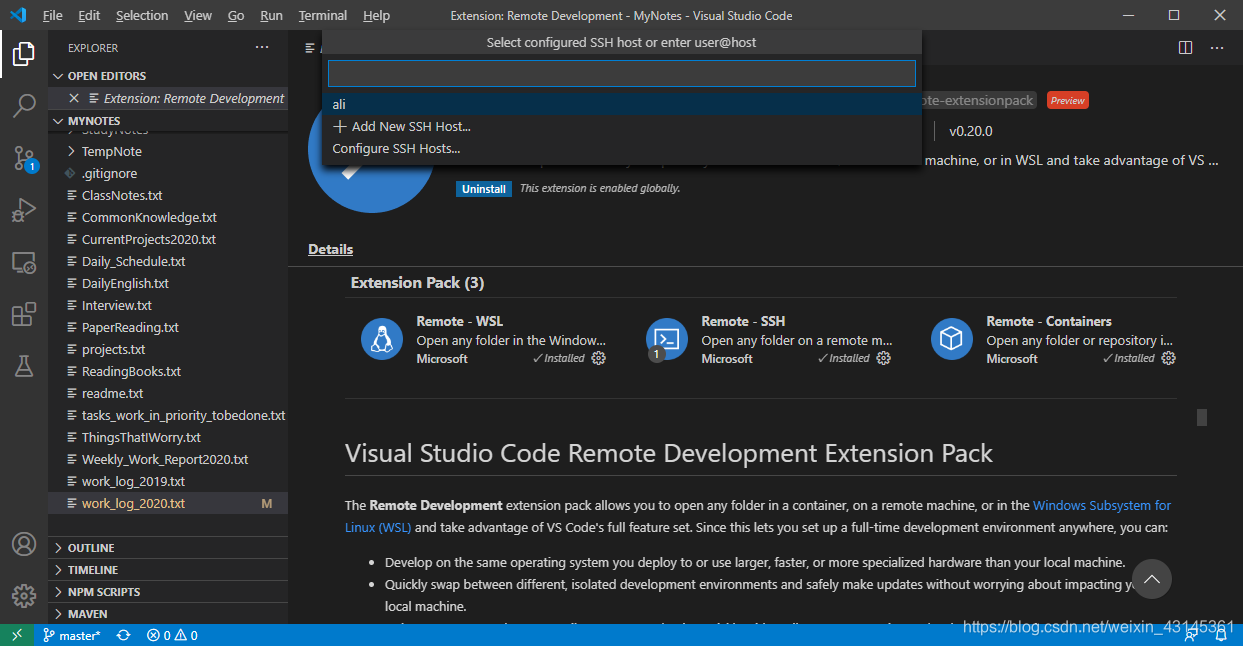
Task: Open the File menu
Action: click(52, 15)
